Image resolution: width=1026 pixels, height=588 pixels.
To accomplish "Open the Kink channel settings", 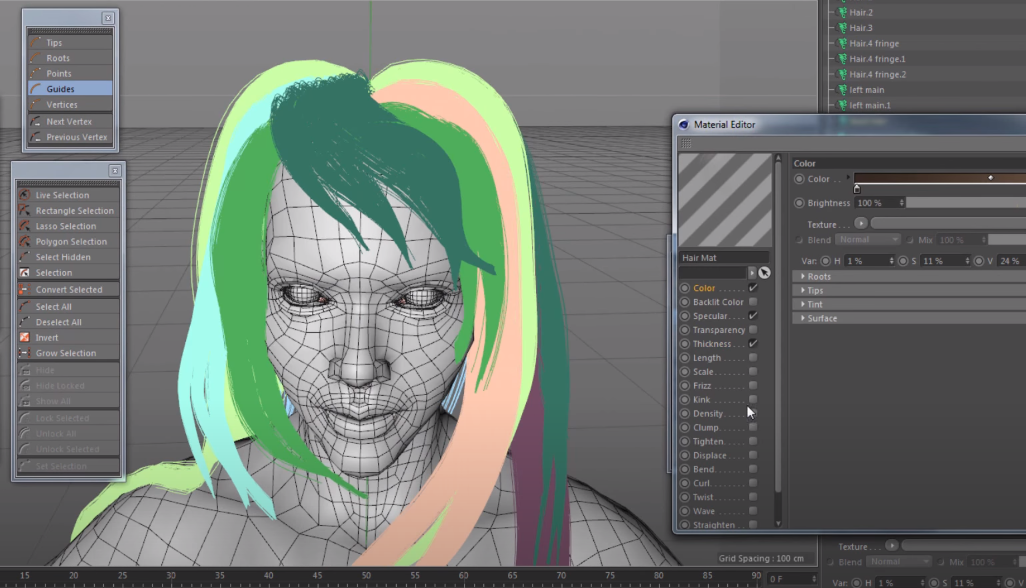I will point(701,400).
